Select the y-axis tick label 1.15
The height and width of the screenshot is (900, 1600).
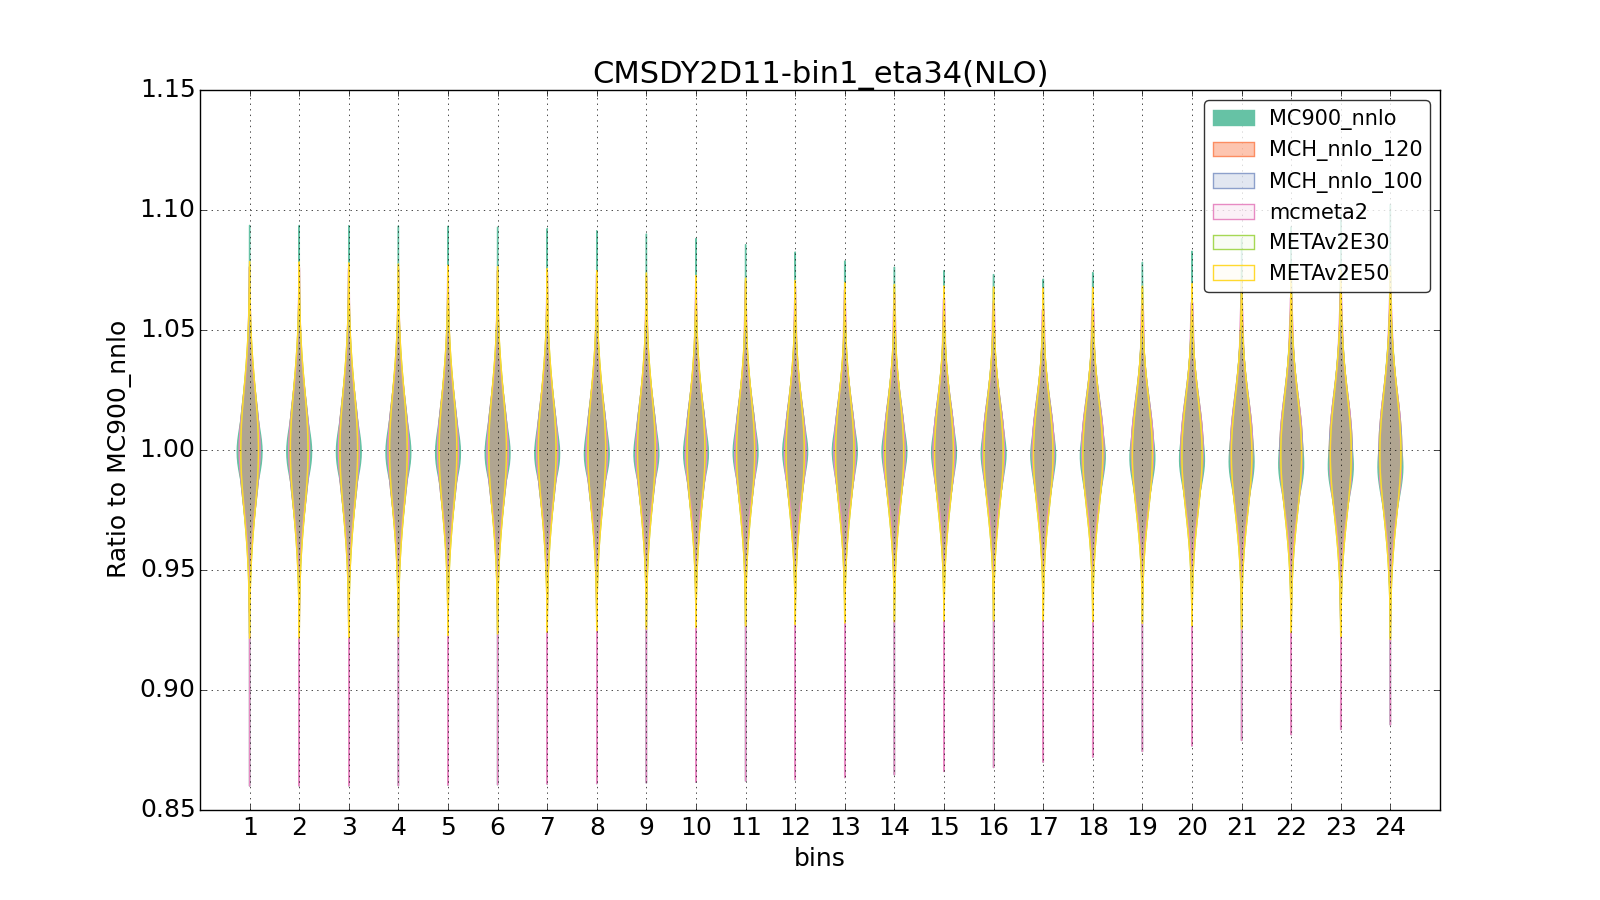[167, 90]
